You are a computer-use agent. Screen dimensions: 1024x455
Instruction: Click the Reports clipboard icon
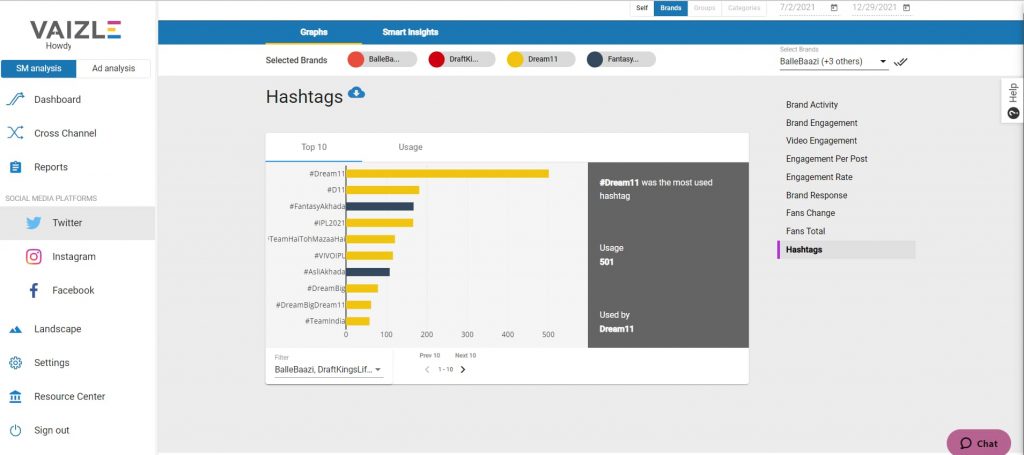click(16, 167)
